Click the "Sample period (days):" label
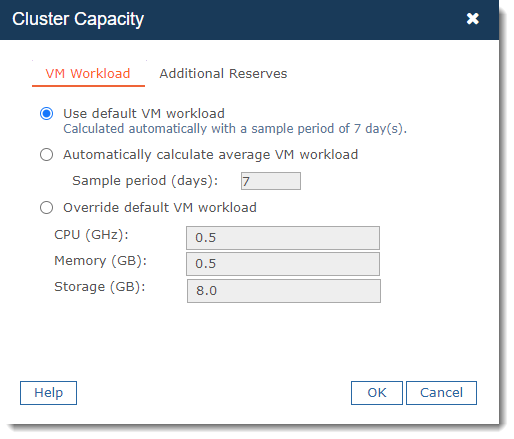The image size is (514, 439). click(145, 181)
